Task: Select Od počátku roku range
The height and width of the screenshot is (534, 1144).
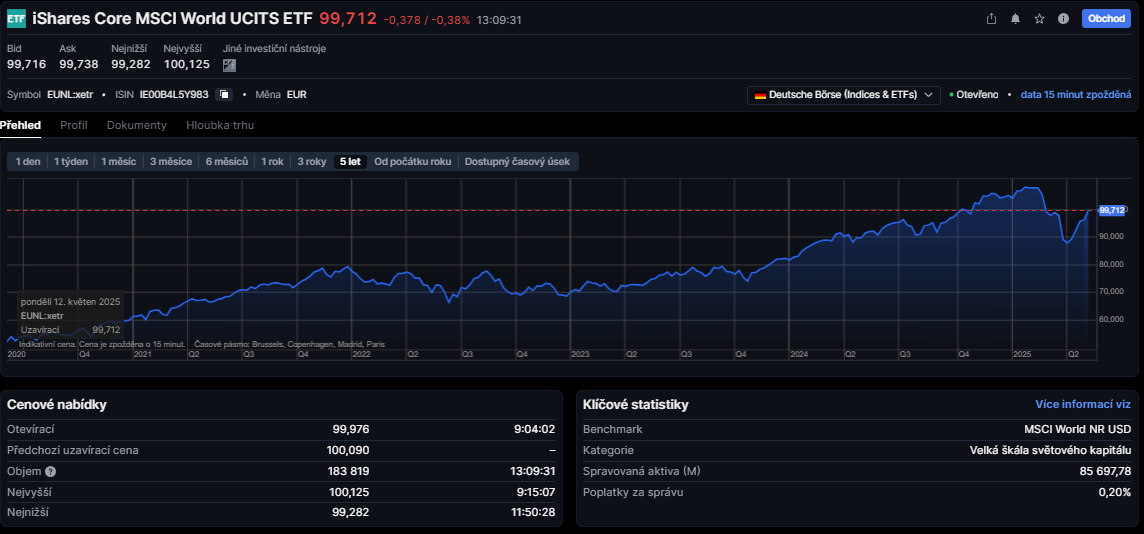Action: coord(412,162)
